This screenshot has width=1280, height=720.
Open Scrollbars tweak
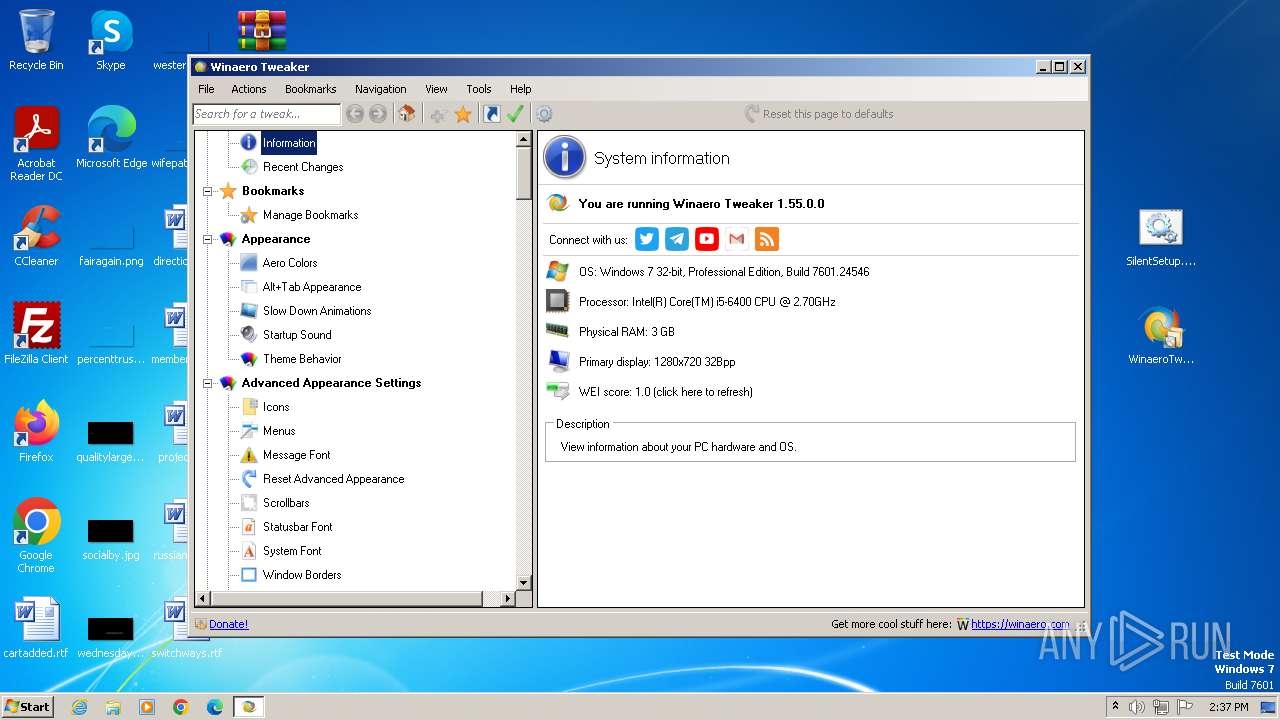(286, 503)
